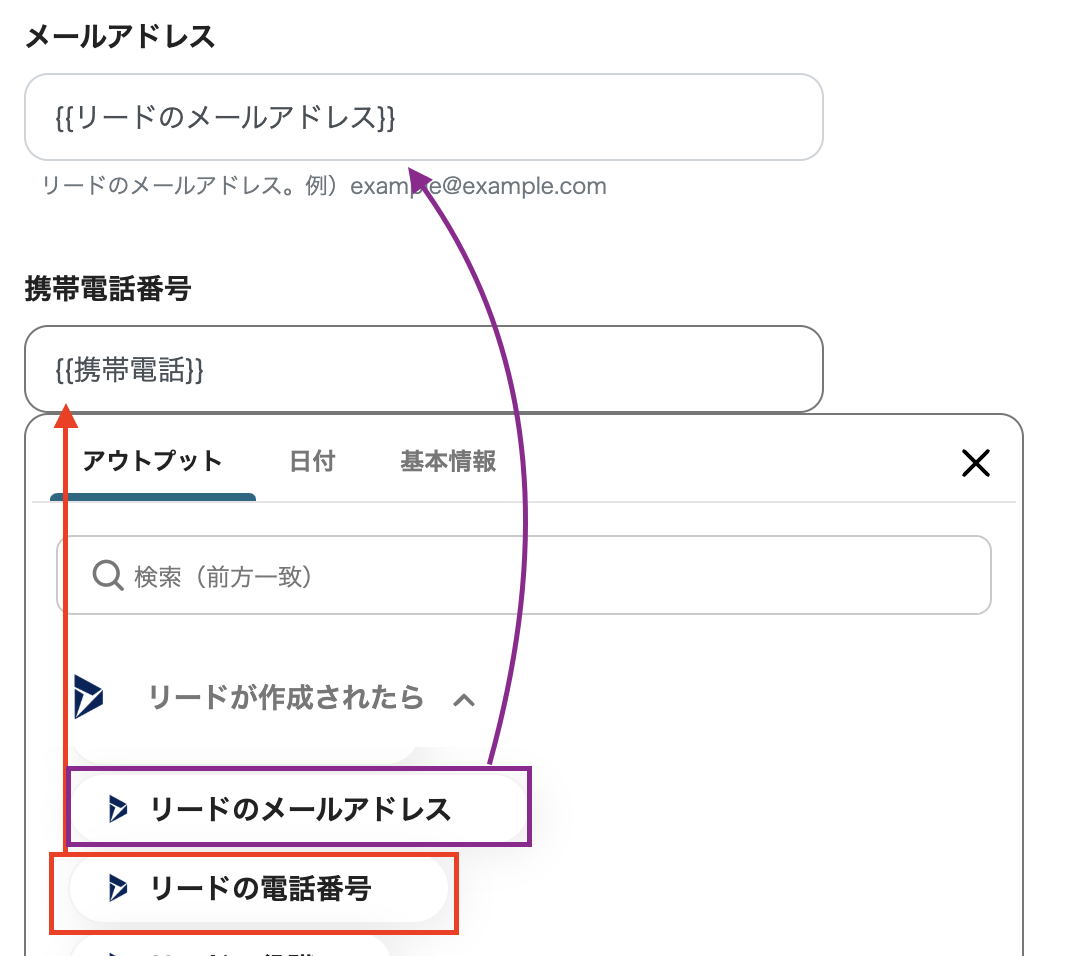The width and height of the screenshot is (1076, 956).
Task: Click the icon in リードの電話番号 option
Action: (119, 887)
